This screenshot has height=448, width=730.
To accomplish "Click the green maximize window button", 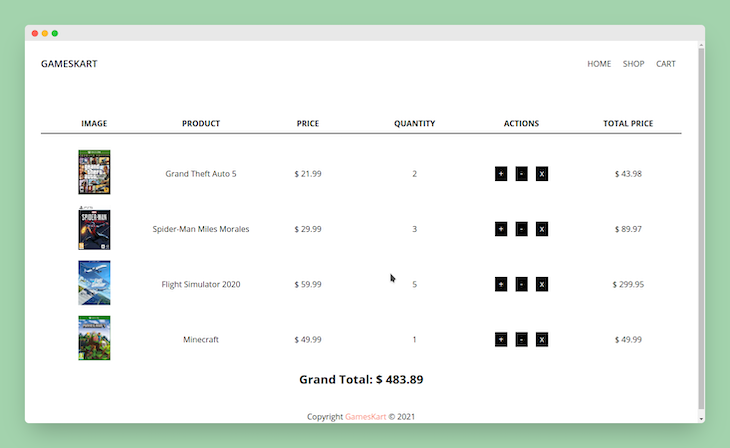I will click(55, 33).
